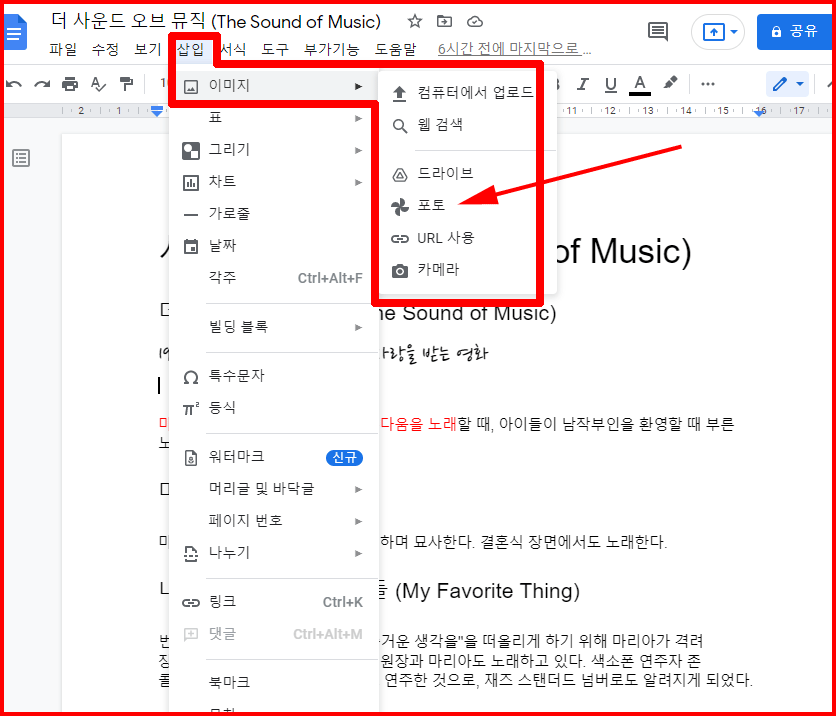
Task: Choose URL 사용 image option
Action: click(x=467, y=238)
